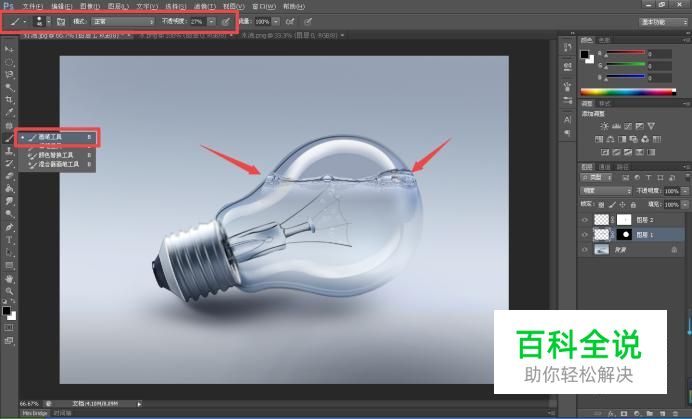Add Vibrance adjustment icon

point(651,126)
